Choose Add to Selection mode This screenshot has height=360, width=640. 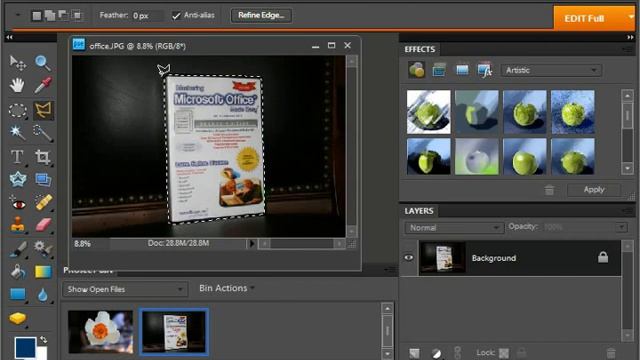50,16
